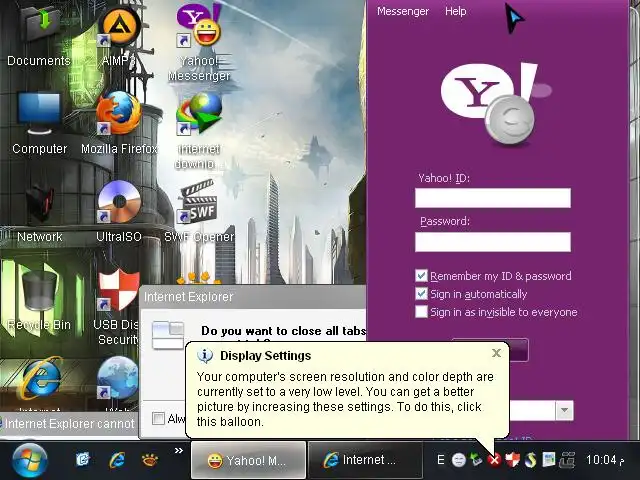
Task: Click the red shield tray icon
Action: (512, 460)
